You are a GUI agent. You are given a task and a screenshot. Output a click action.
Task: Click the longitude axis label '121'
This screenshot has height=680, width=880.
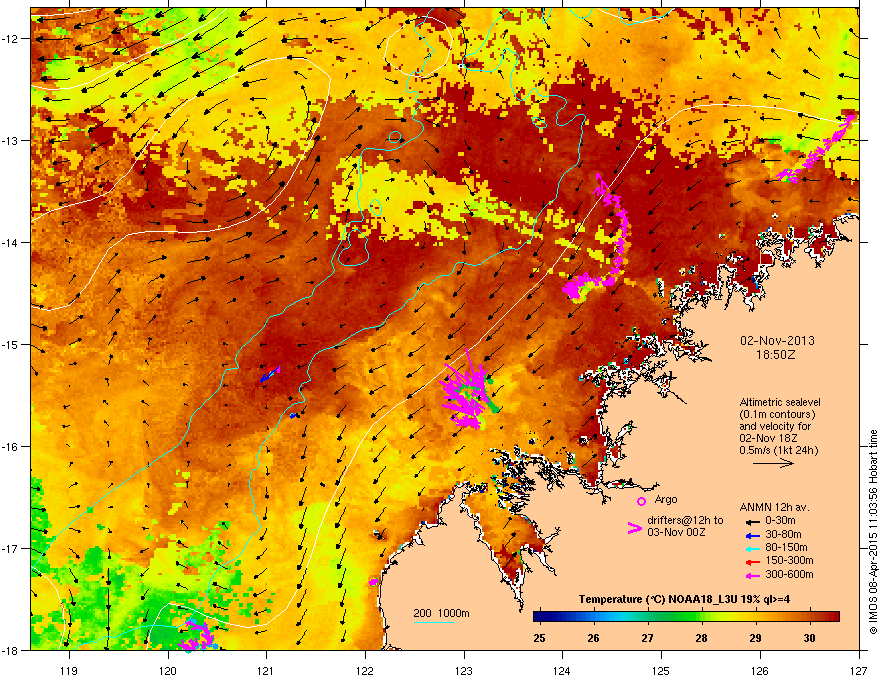point(267,670)
